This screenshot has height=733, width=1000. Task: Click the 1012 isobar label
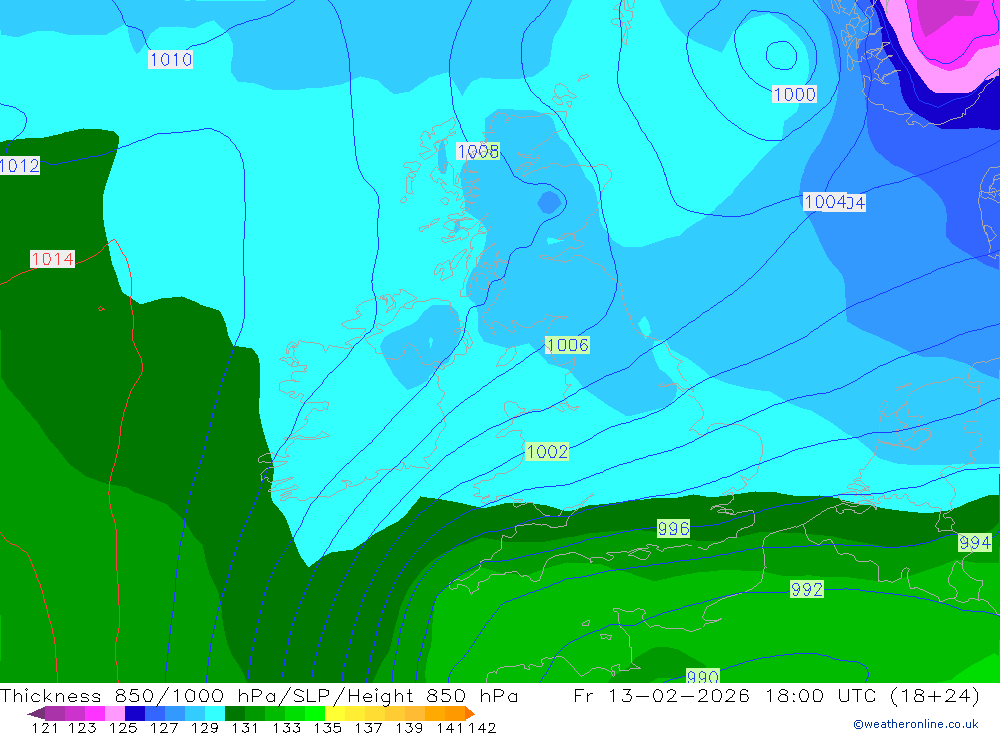tap(20, 165)
